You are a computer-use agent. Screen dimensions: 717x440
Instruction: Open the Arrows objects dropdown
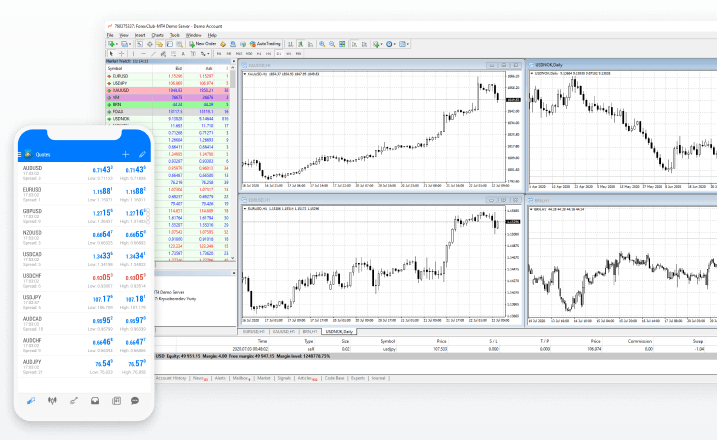click(205, 54)
